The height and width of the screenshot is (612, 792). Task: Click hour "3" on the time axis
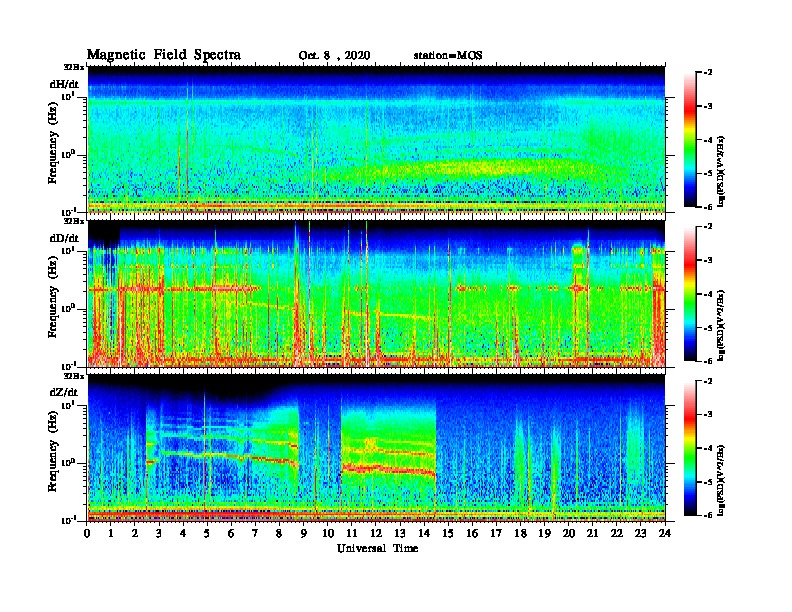(x=160, y=533)
